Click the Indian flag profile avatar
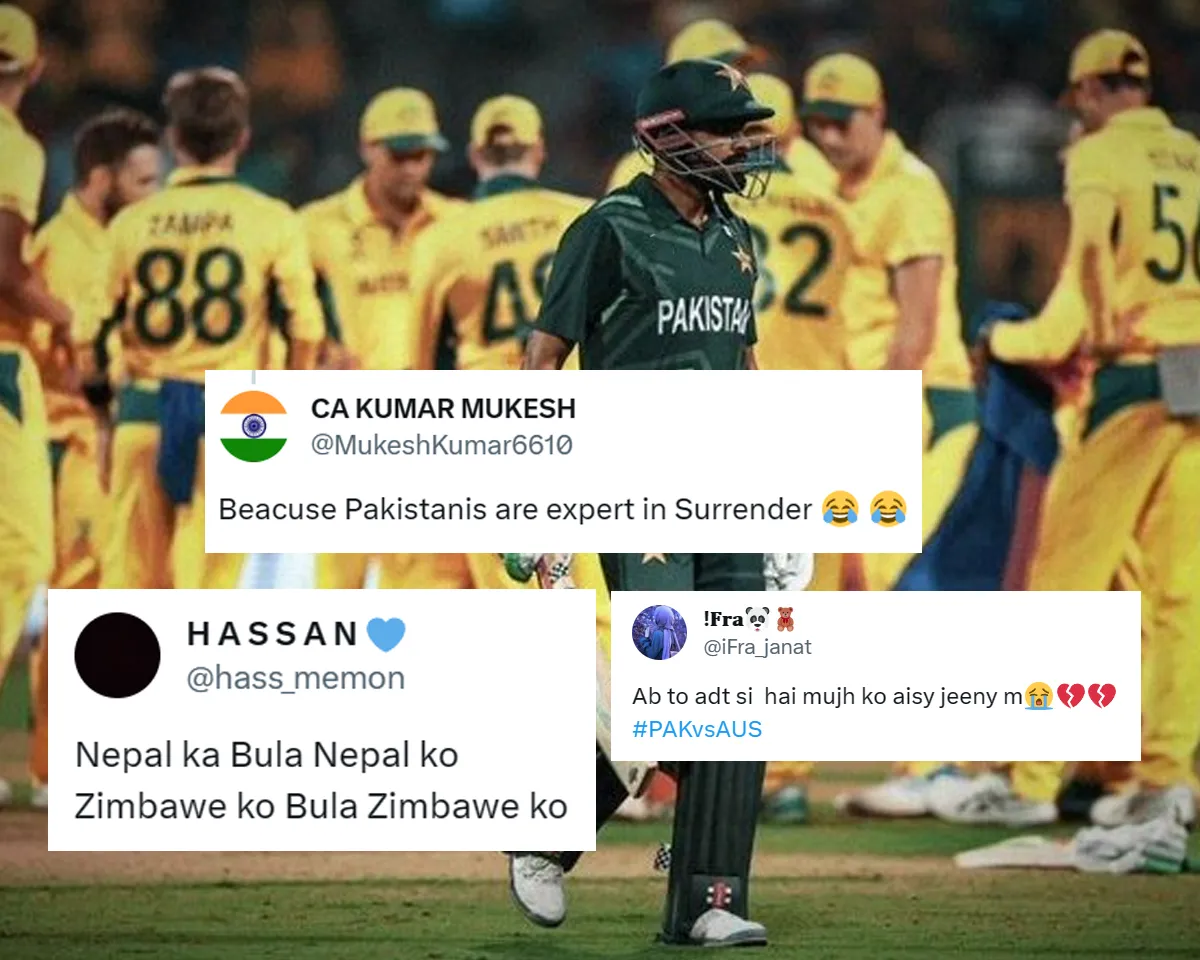Image resolution: width=1200 pixels, height=960 pixels. (x=253, y=426)
